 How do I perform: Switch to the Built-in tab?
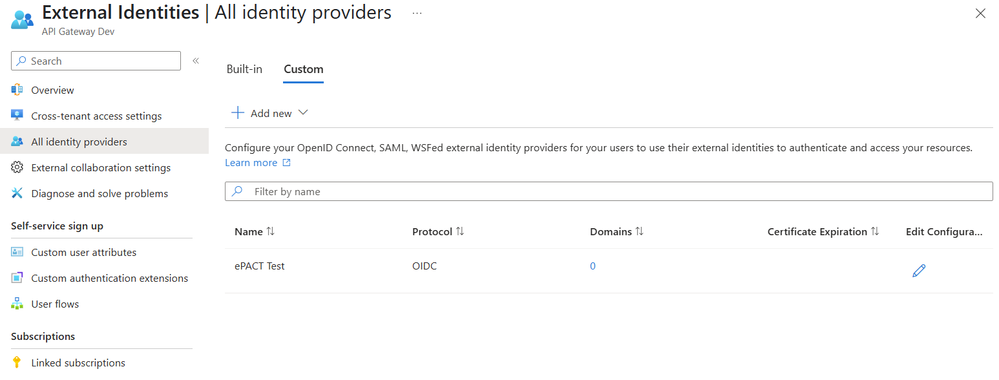[x=244, y=69]
